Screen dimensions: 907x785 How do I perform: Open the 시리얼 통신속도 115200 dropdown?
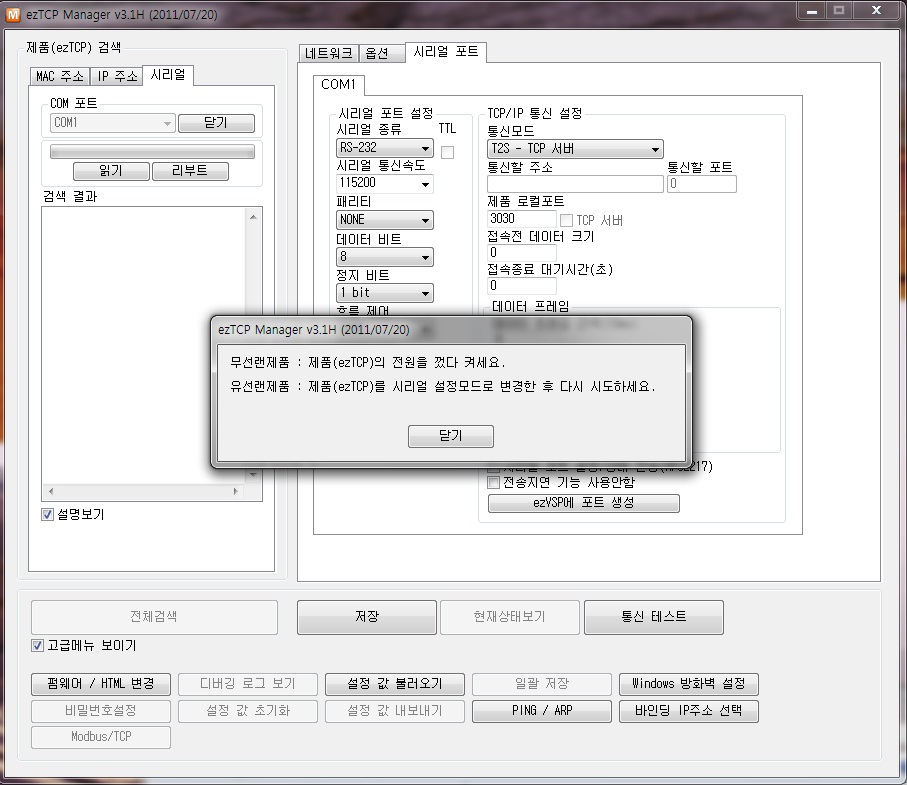pos(385,183)
